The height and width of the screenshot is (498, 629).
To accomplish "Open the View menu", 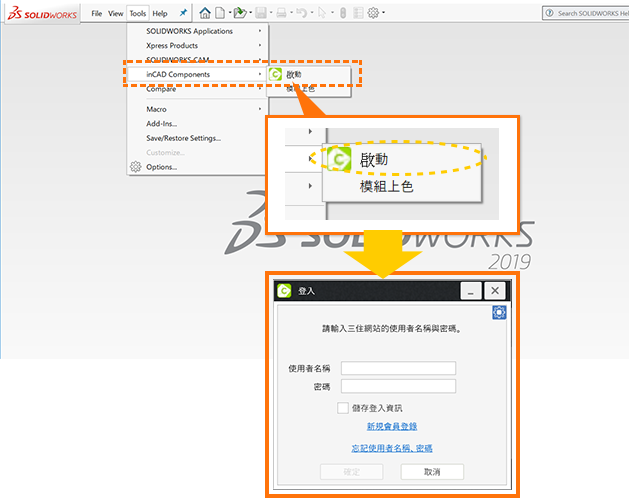I will coord(116,14).
